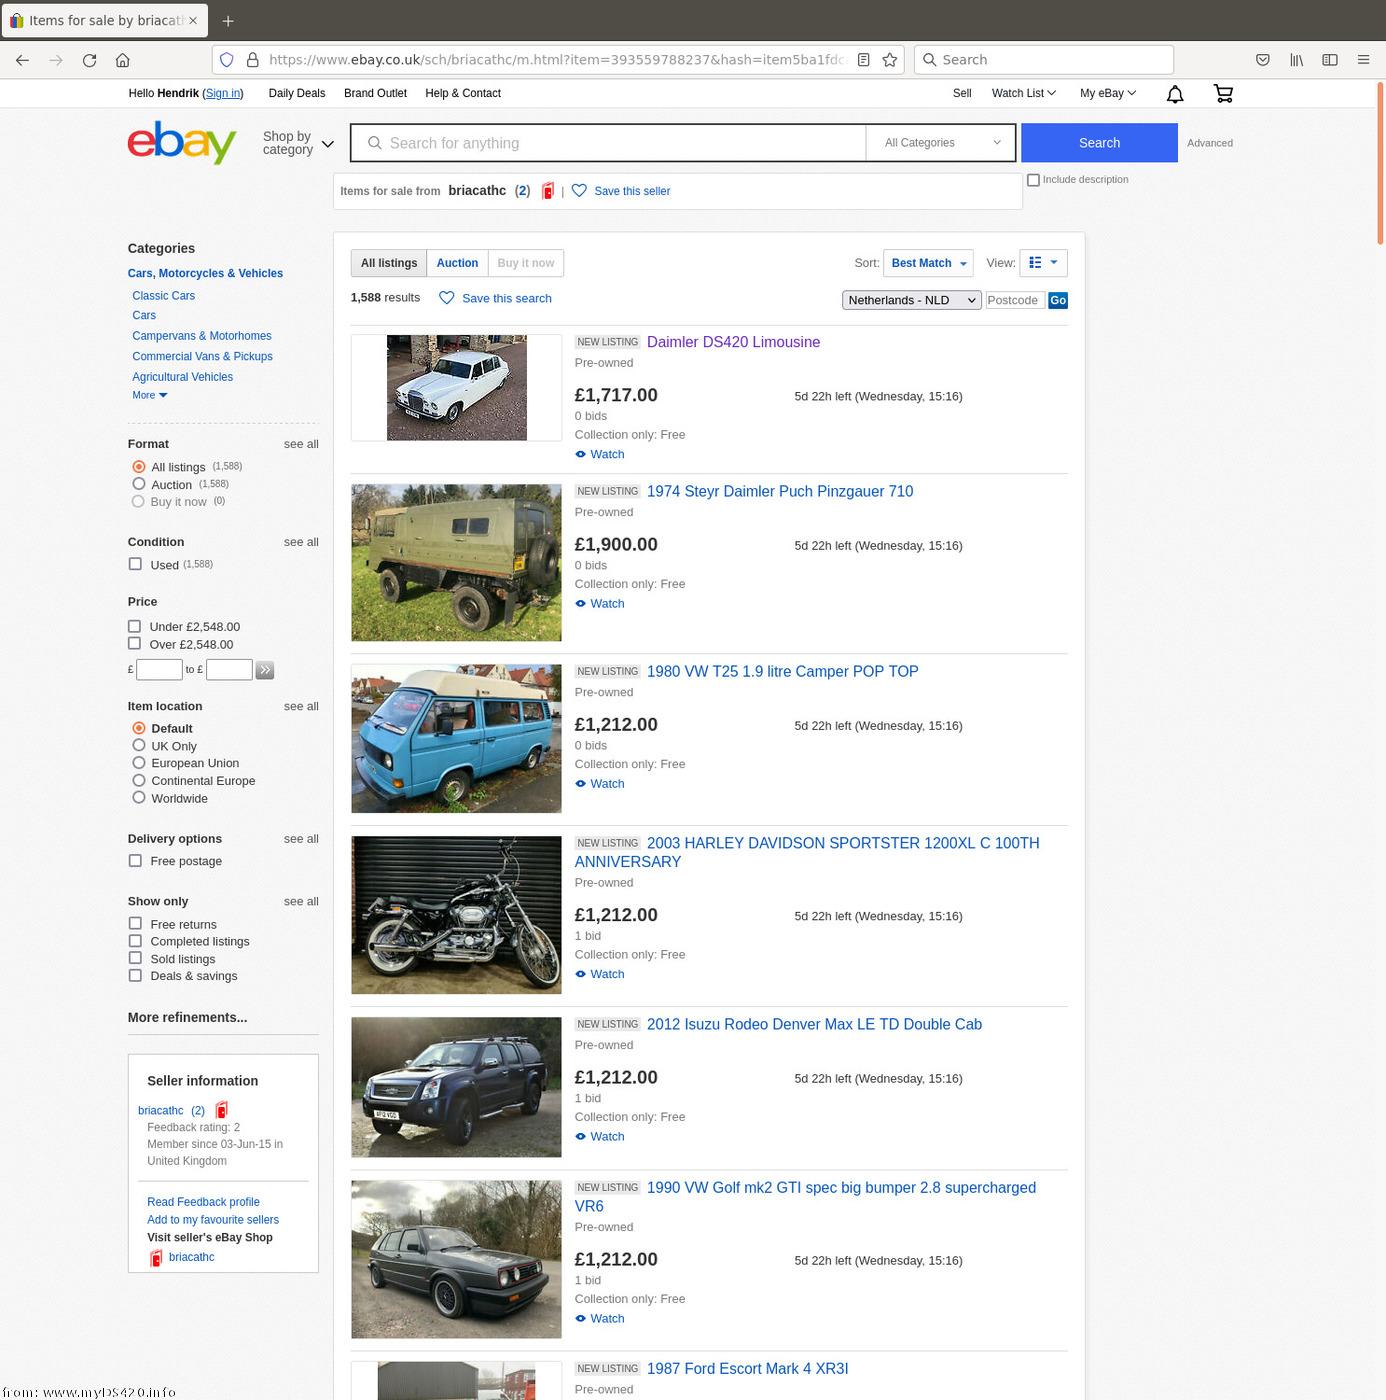The height and width of the screenshot is (1400, 1386).
Task: Click in Search for anything field
Action: click(x=608, y=143)
